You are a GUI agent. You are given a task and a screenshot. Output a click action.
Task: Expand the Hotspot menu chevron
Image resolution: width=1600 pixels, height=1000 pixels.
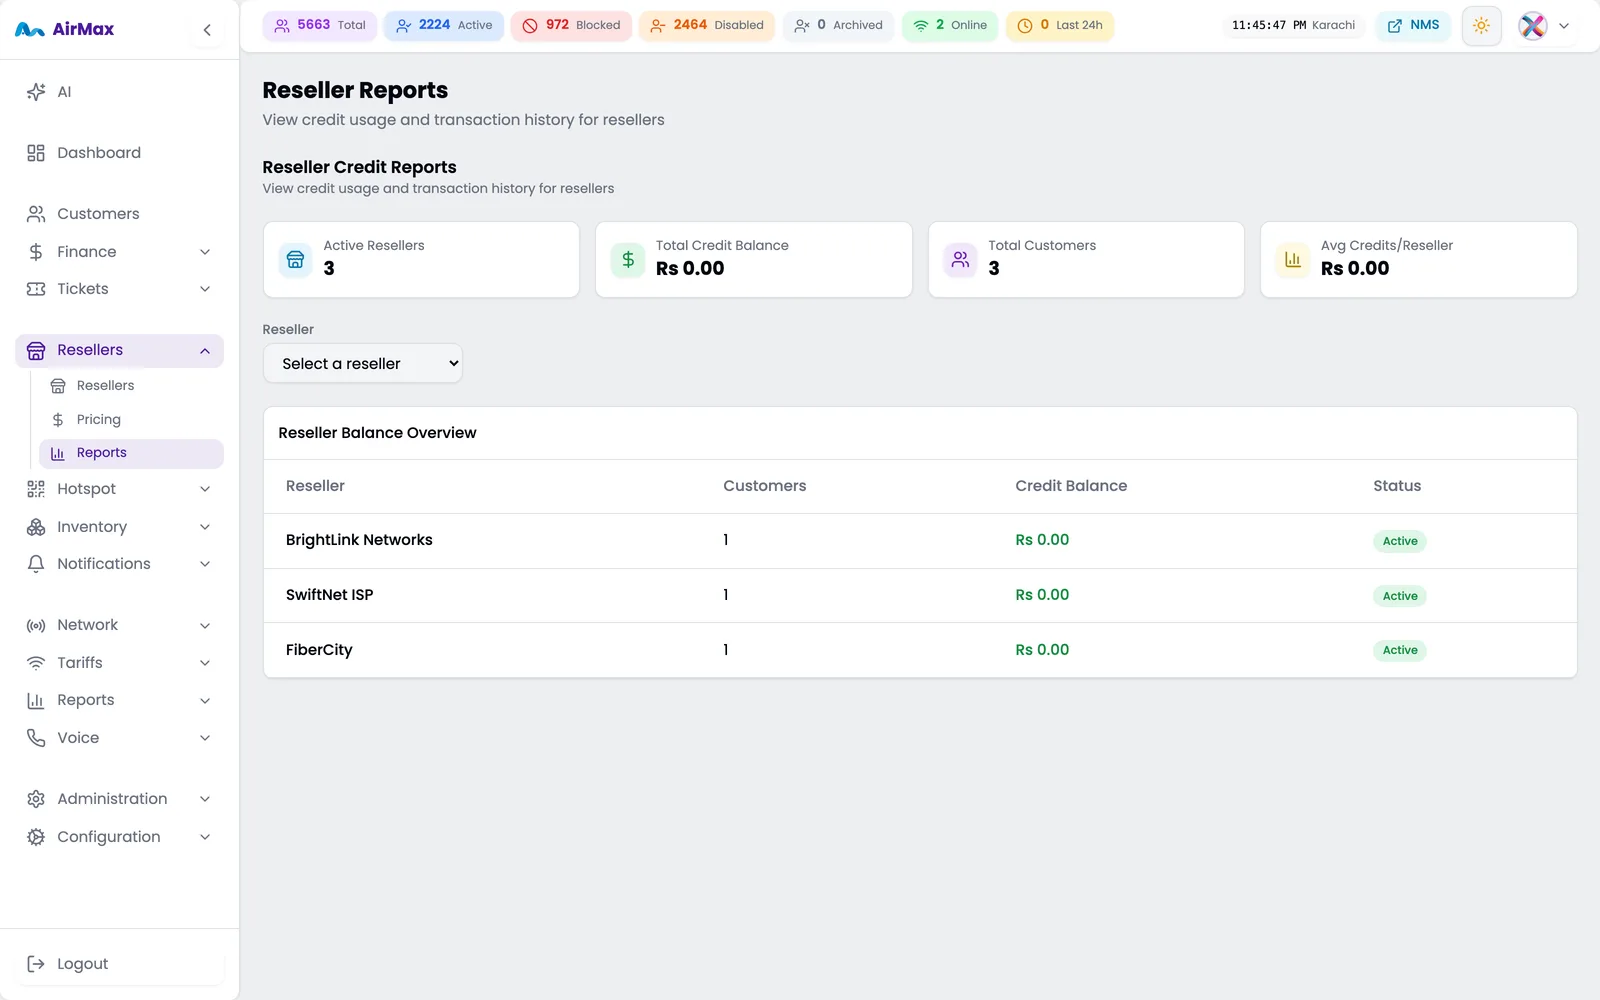click(205, 489)
